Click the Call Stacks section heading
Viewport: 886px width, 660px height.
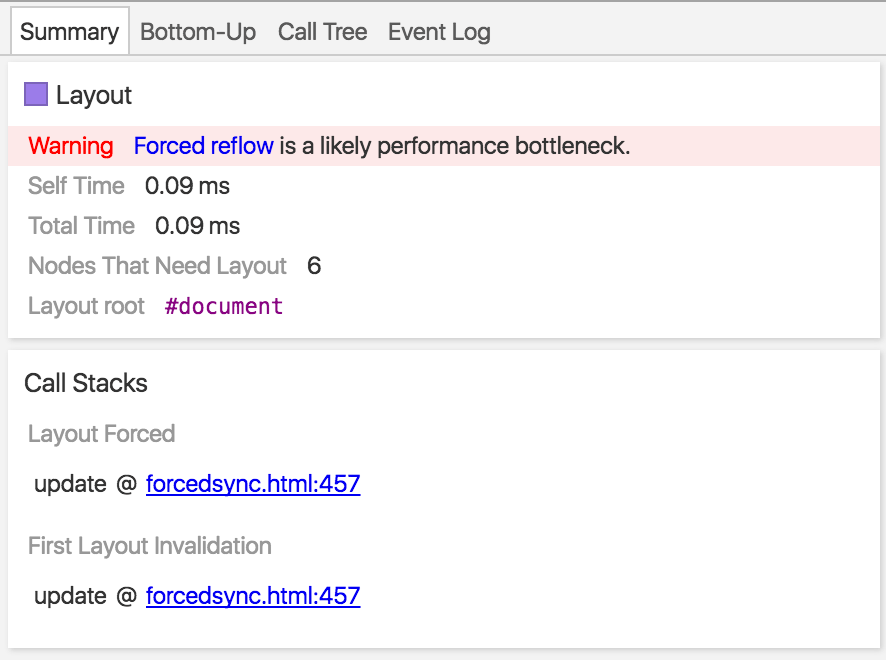(86, 383)
